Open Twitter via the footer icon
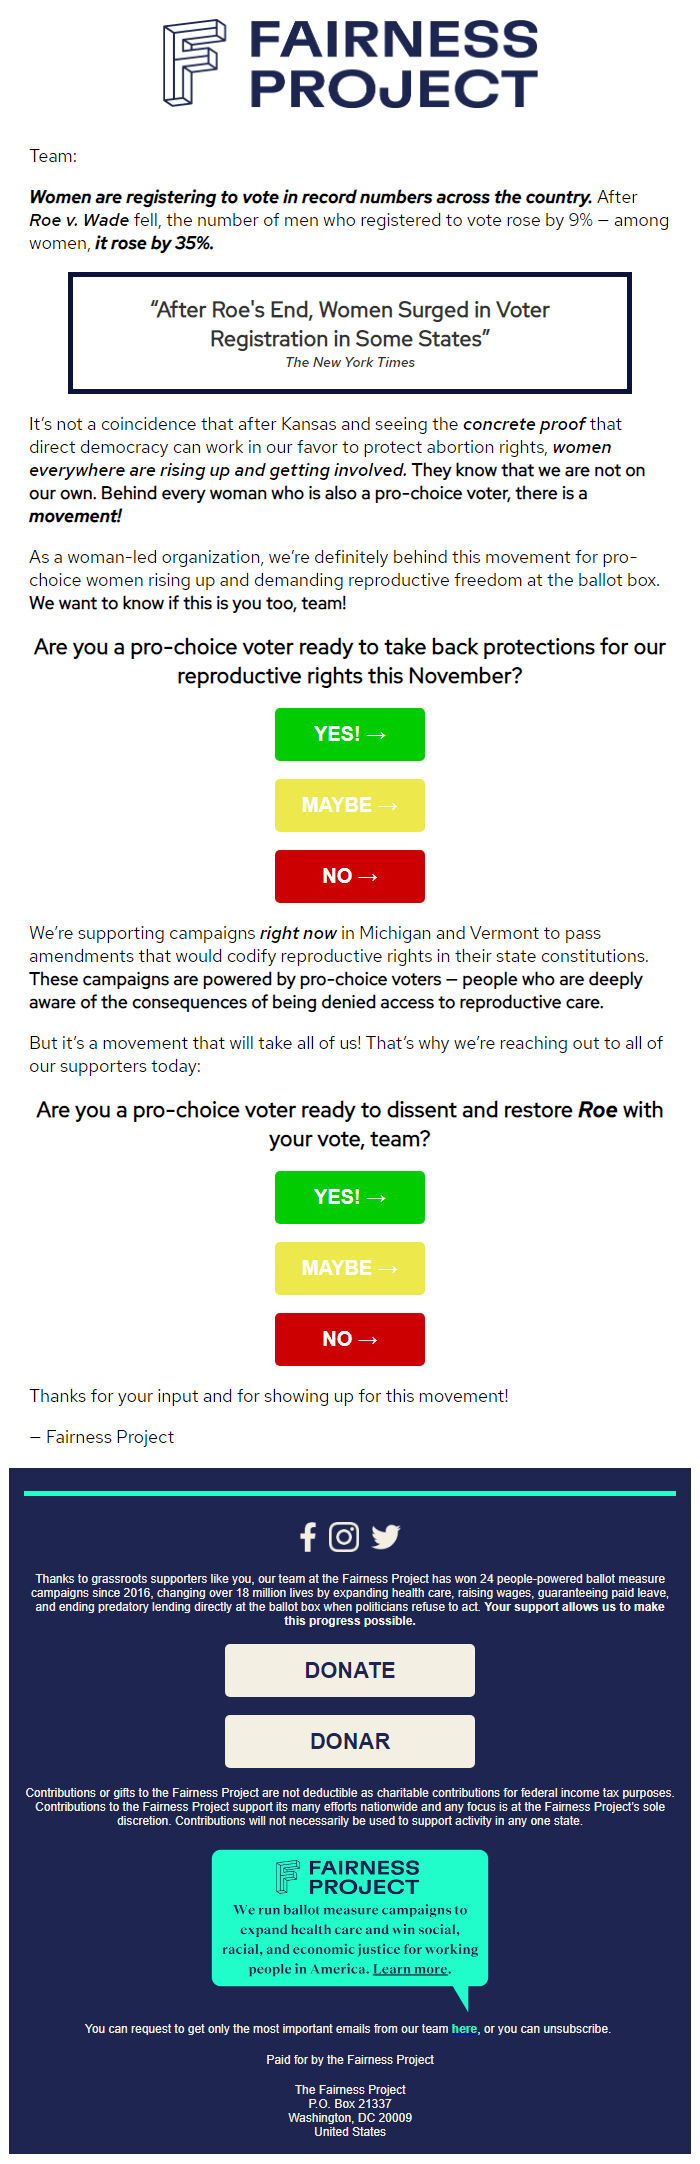 [x=385, y=1536]
